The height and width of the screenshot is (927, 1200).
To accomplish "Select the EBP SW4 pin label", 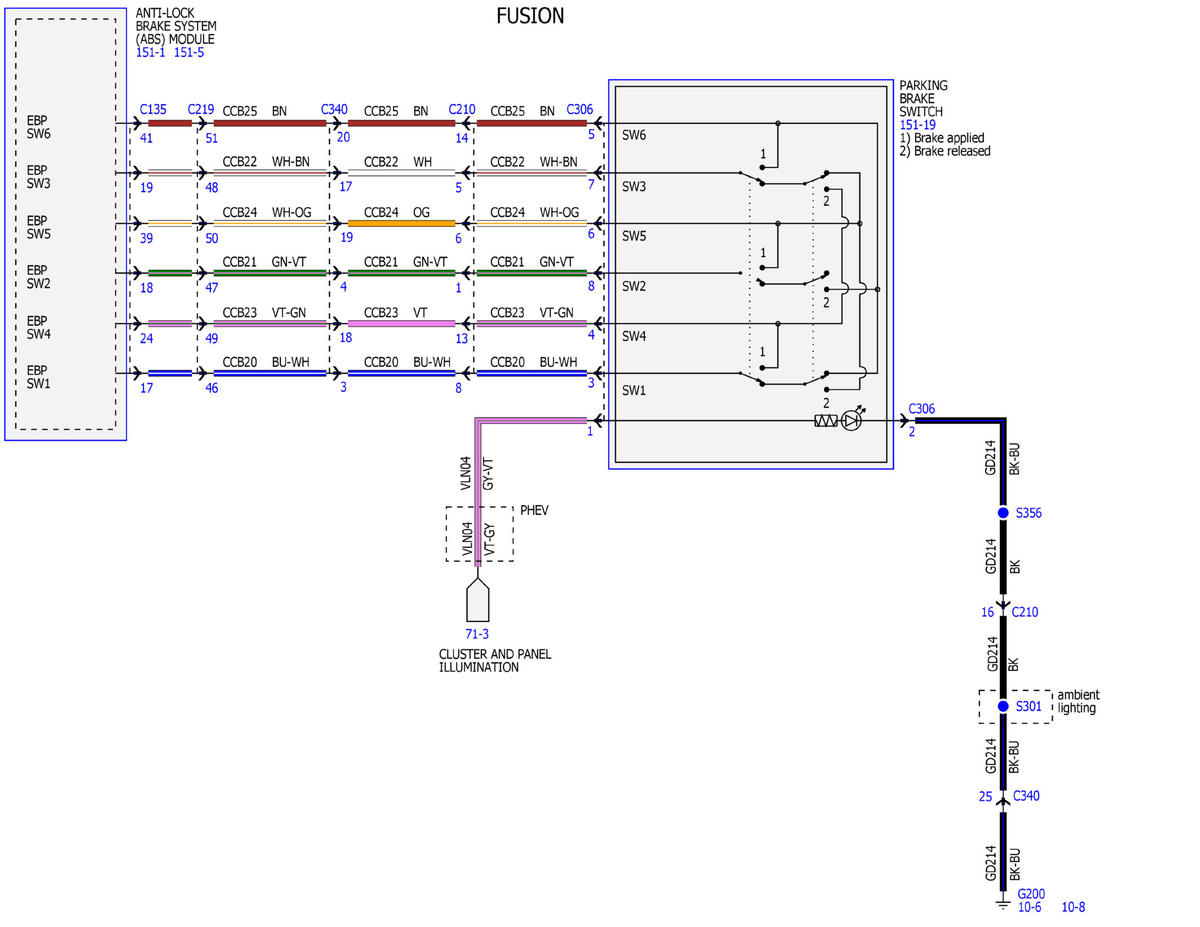I will click(38, 327).
